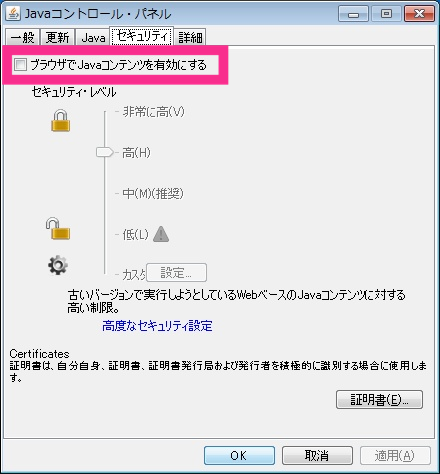Open the 更新 tab
The height and width of the screenshot is (474, 440).
point(57,37)
